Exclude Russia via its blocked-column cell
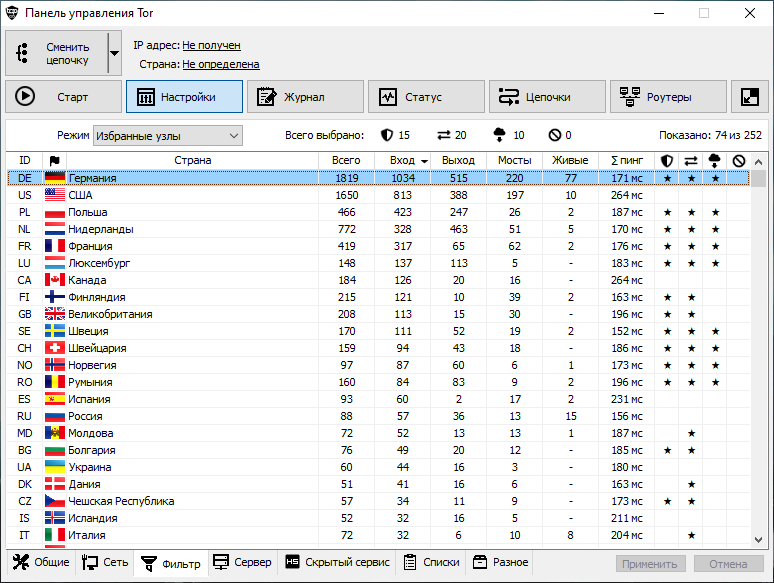The height and width of the screenshot is (583, 774). click(x=738, y=416)
